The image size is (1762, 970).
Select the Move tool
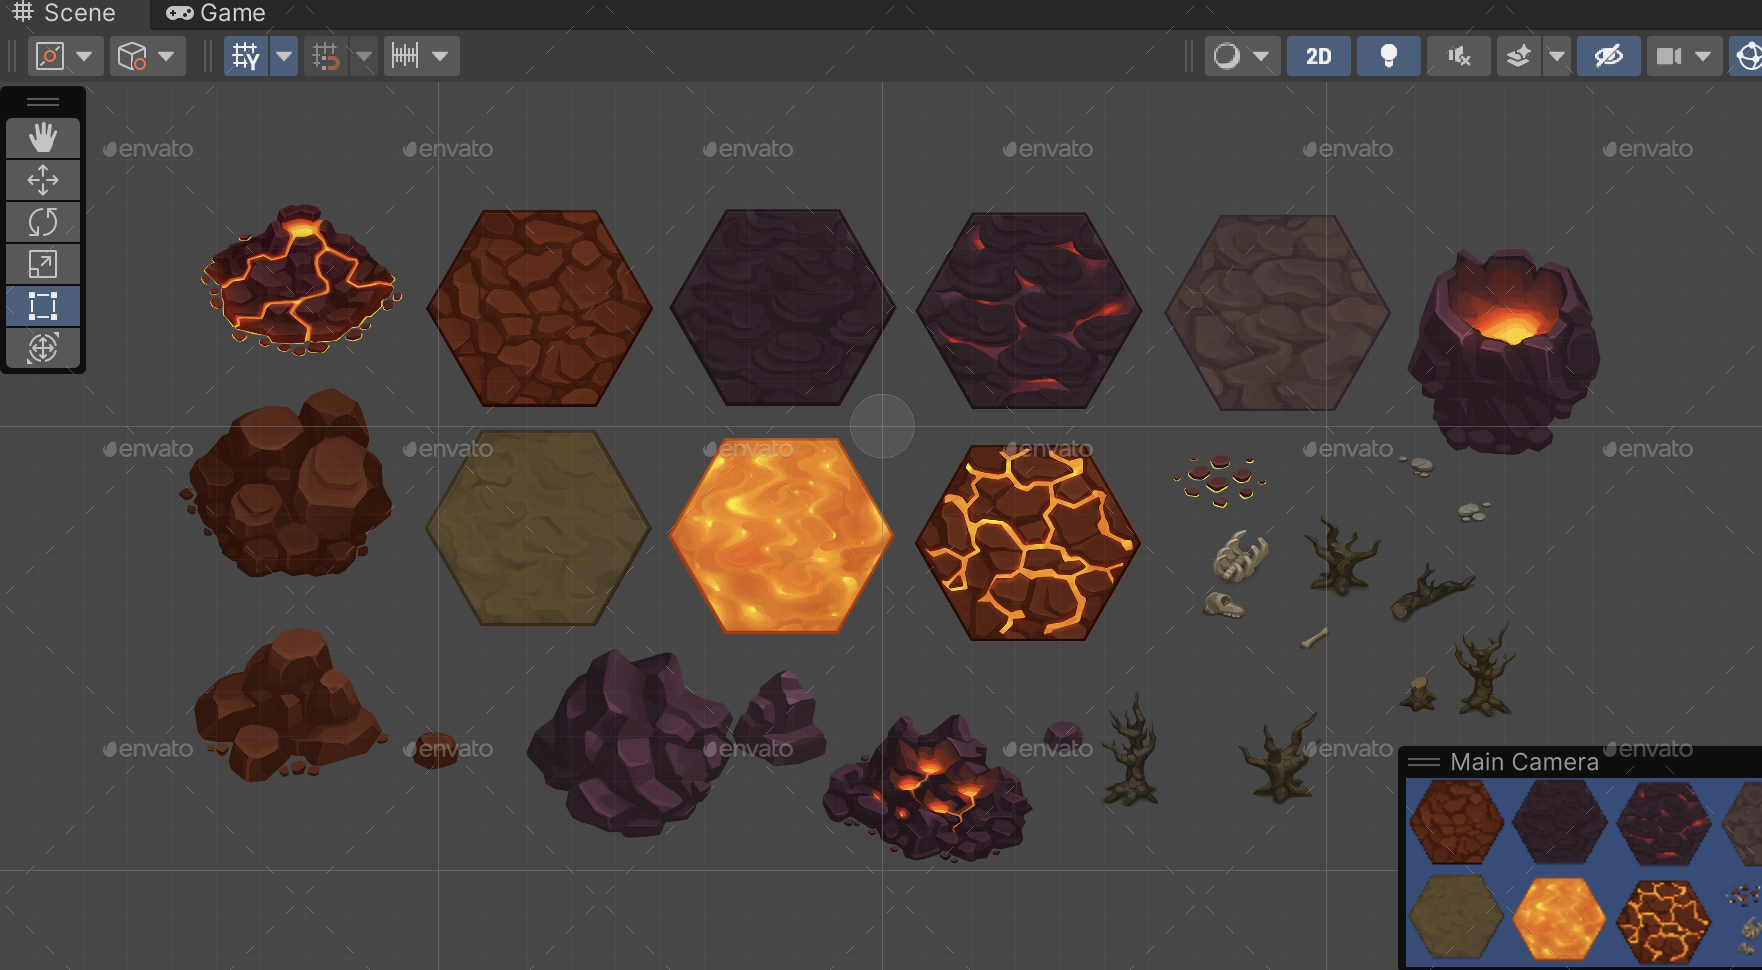pyautogui.click(x=43, y=180)
